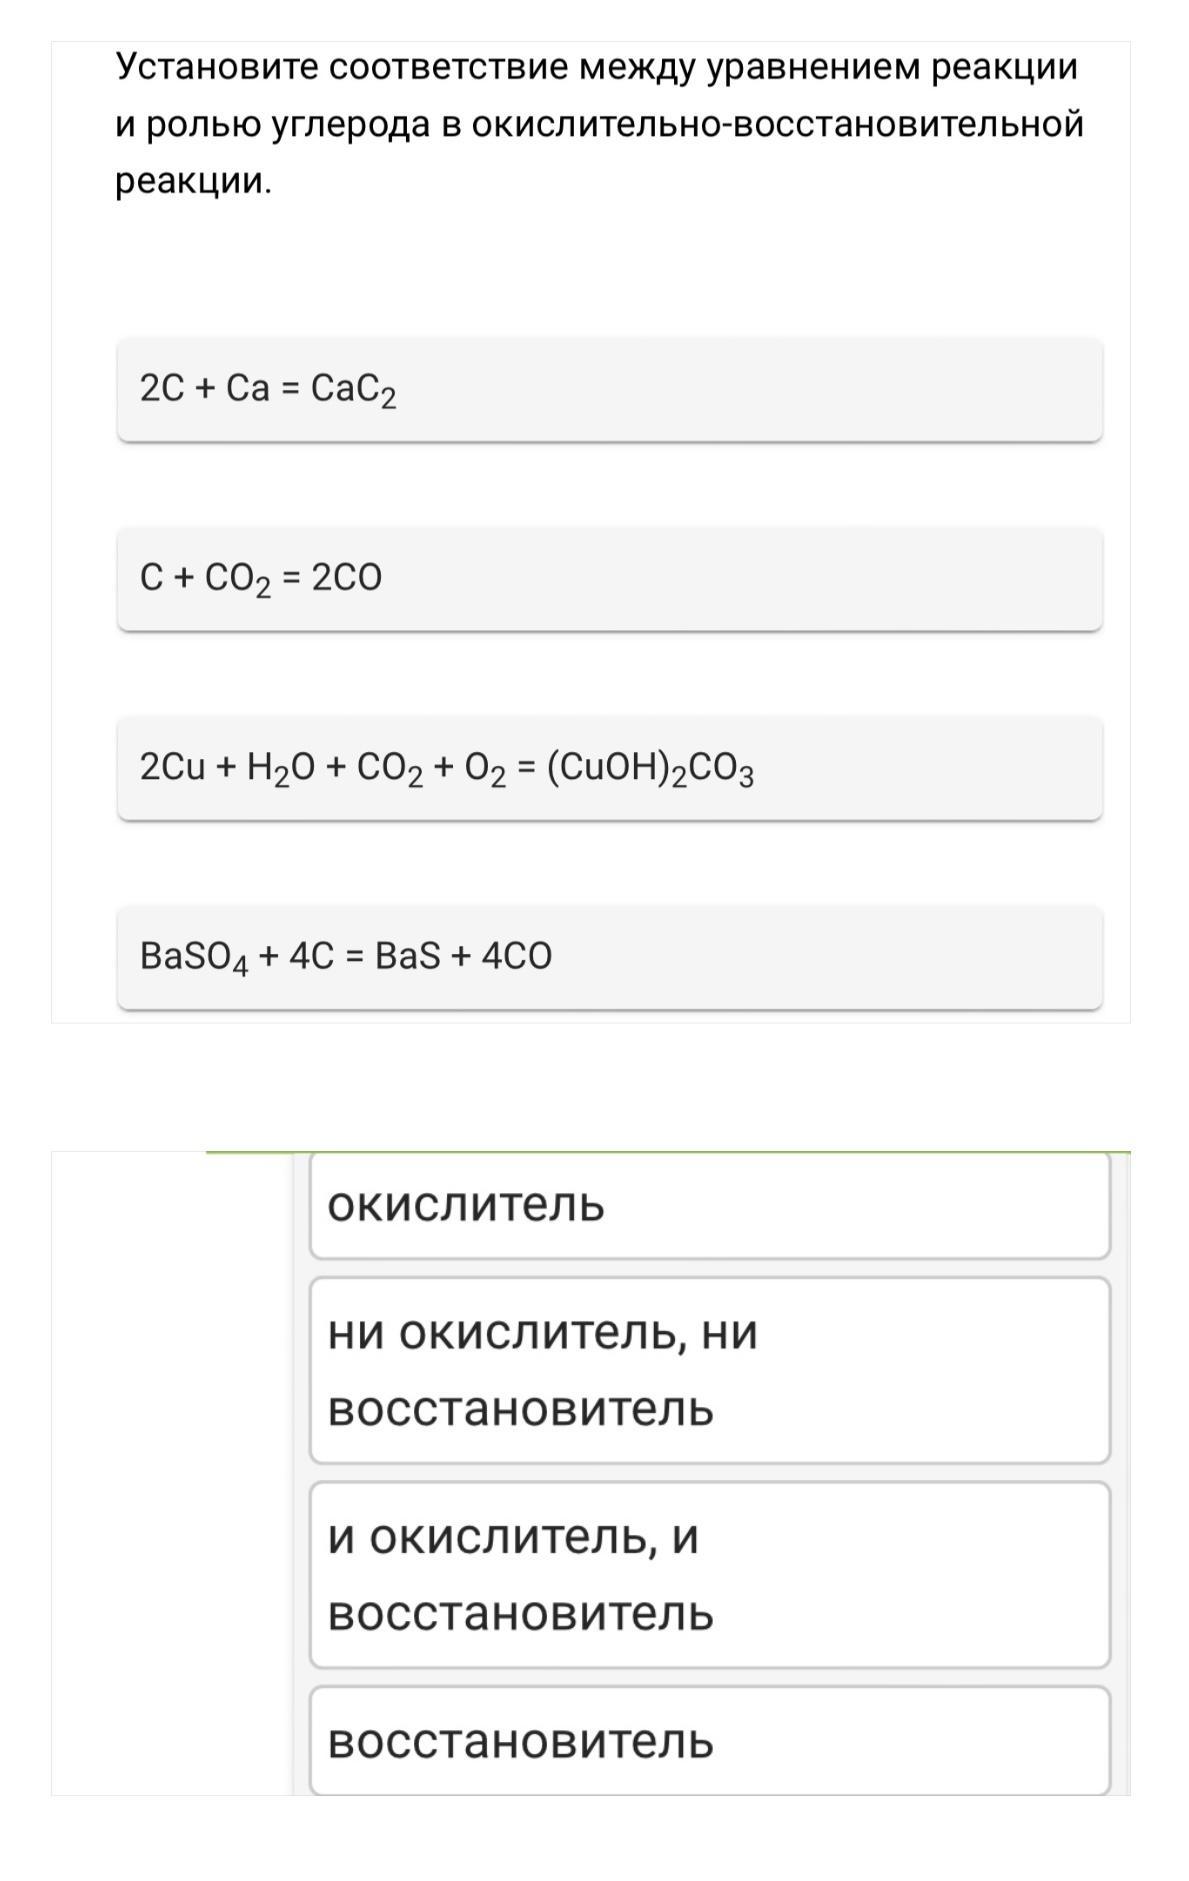1189x1881 pixels.
Task: Tap the BaSO4 reactant in fourth equation
Action: [x=193, y=958]
